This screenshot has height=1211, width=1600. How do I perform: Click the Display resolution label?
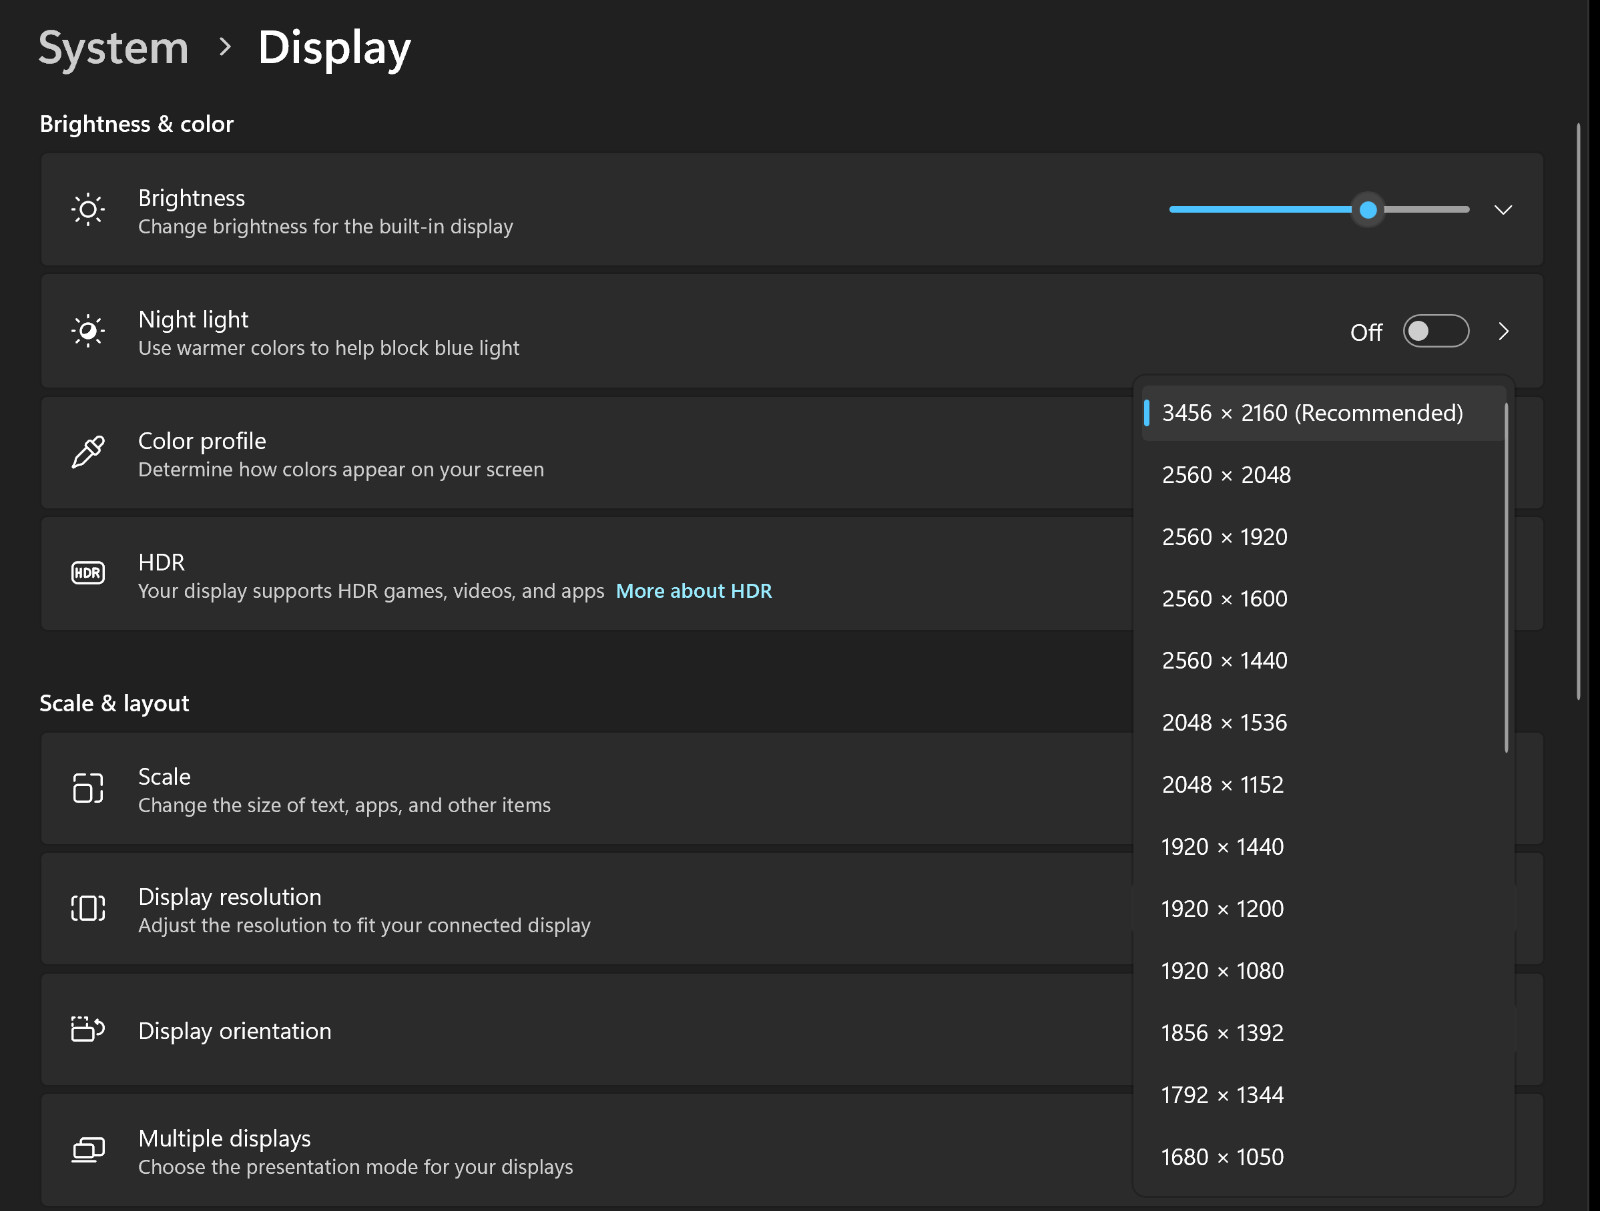coord(230,897)
